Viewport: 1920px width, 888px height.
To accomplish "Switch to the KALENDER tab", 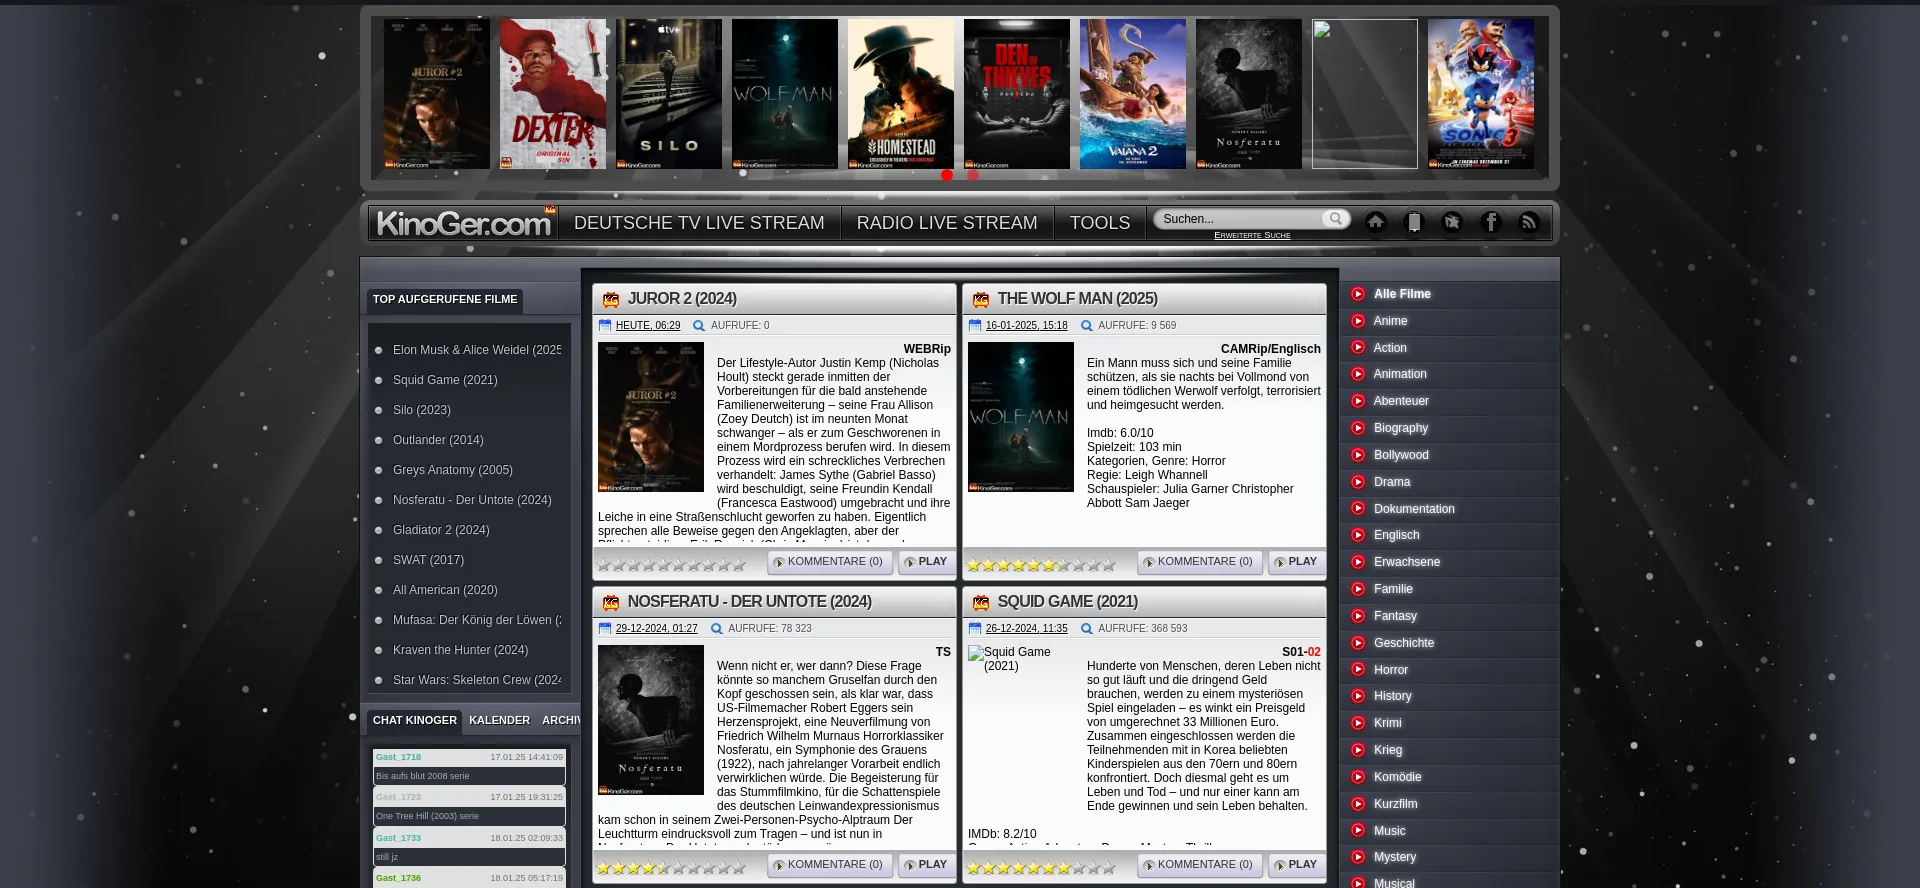I will point(499,720).
